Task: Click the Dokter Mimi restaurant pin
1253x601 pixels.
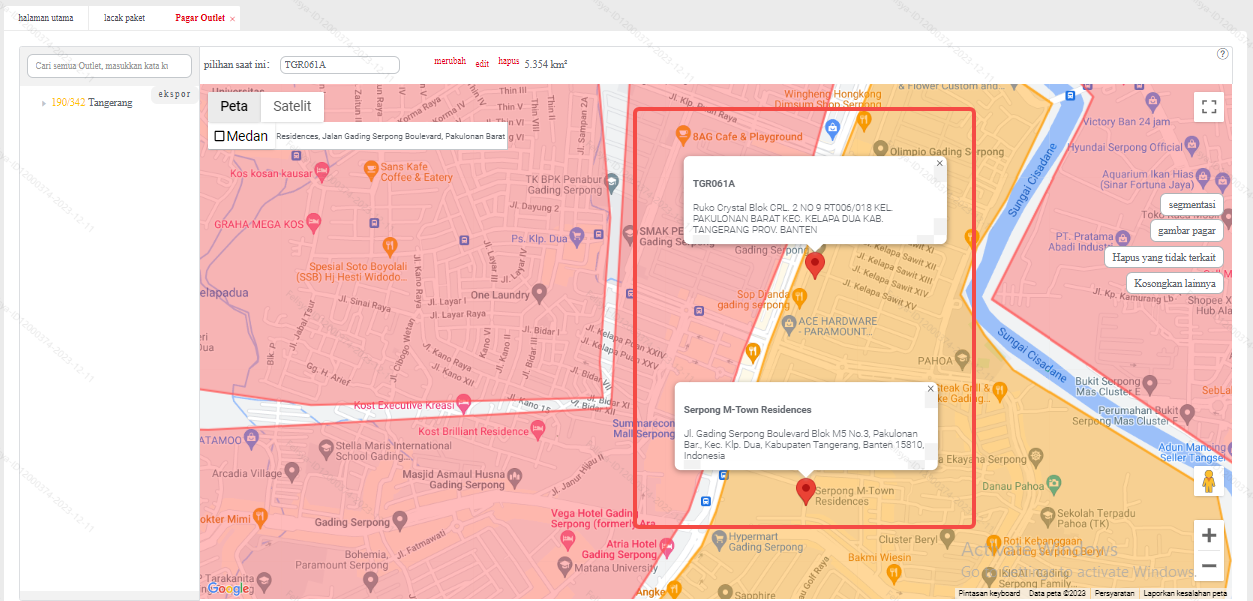Action: coord(261,516)
